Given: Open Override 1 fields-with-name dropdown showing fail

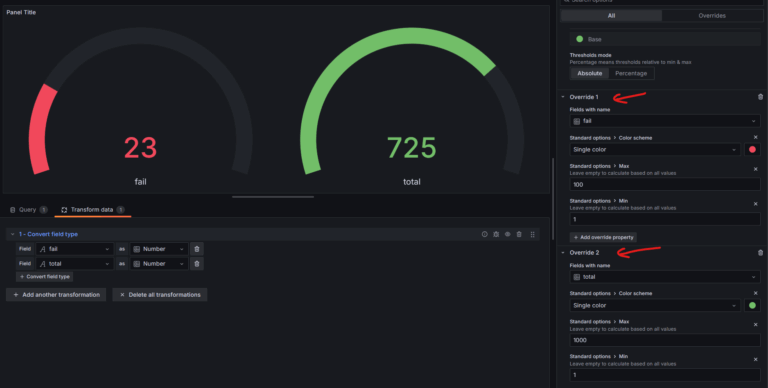Looking at the screenshot, I should click(x=665, y=121).
